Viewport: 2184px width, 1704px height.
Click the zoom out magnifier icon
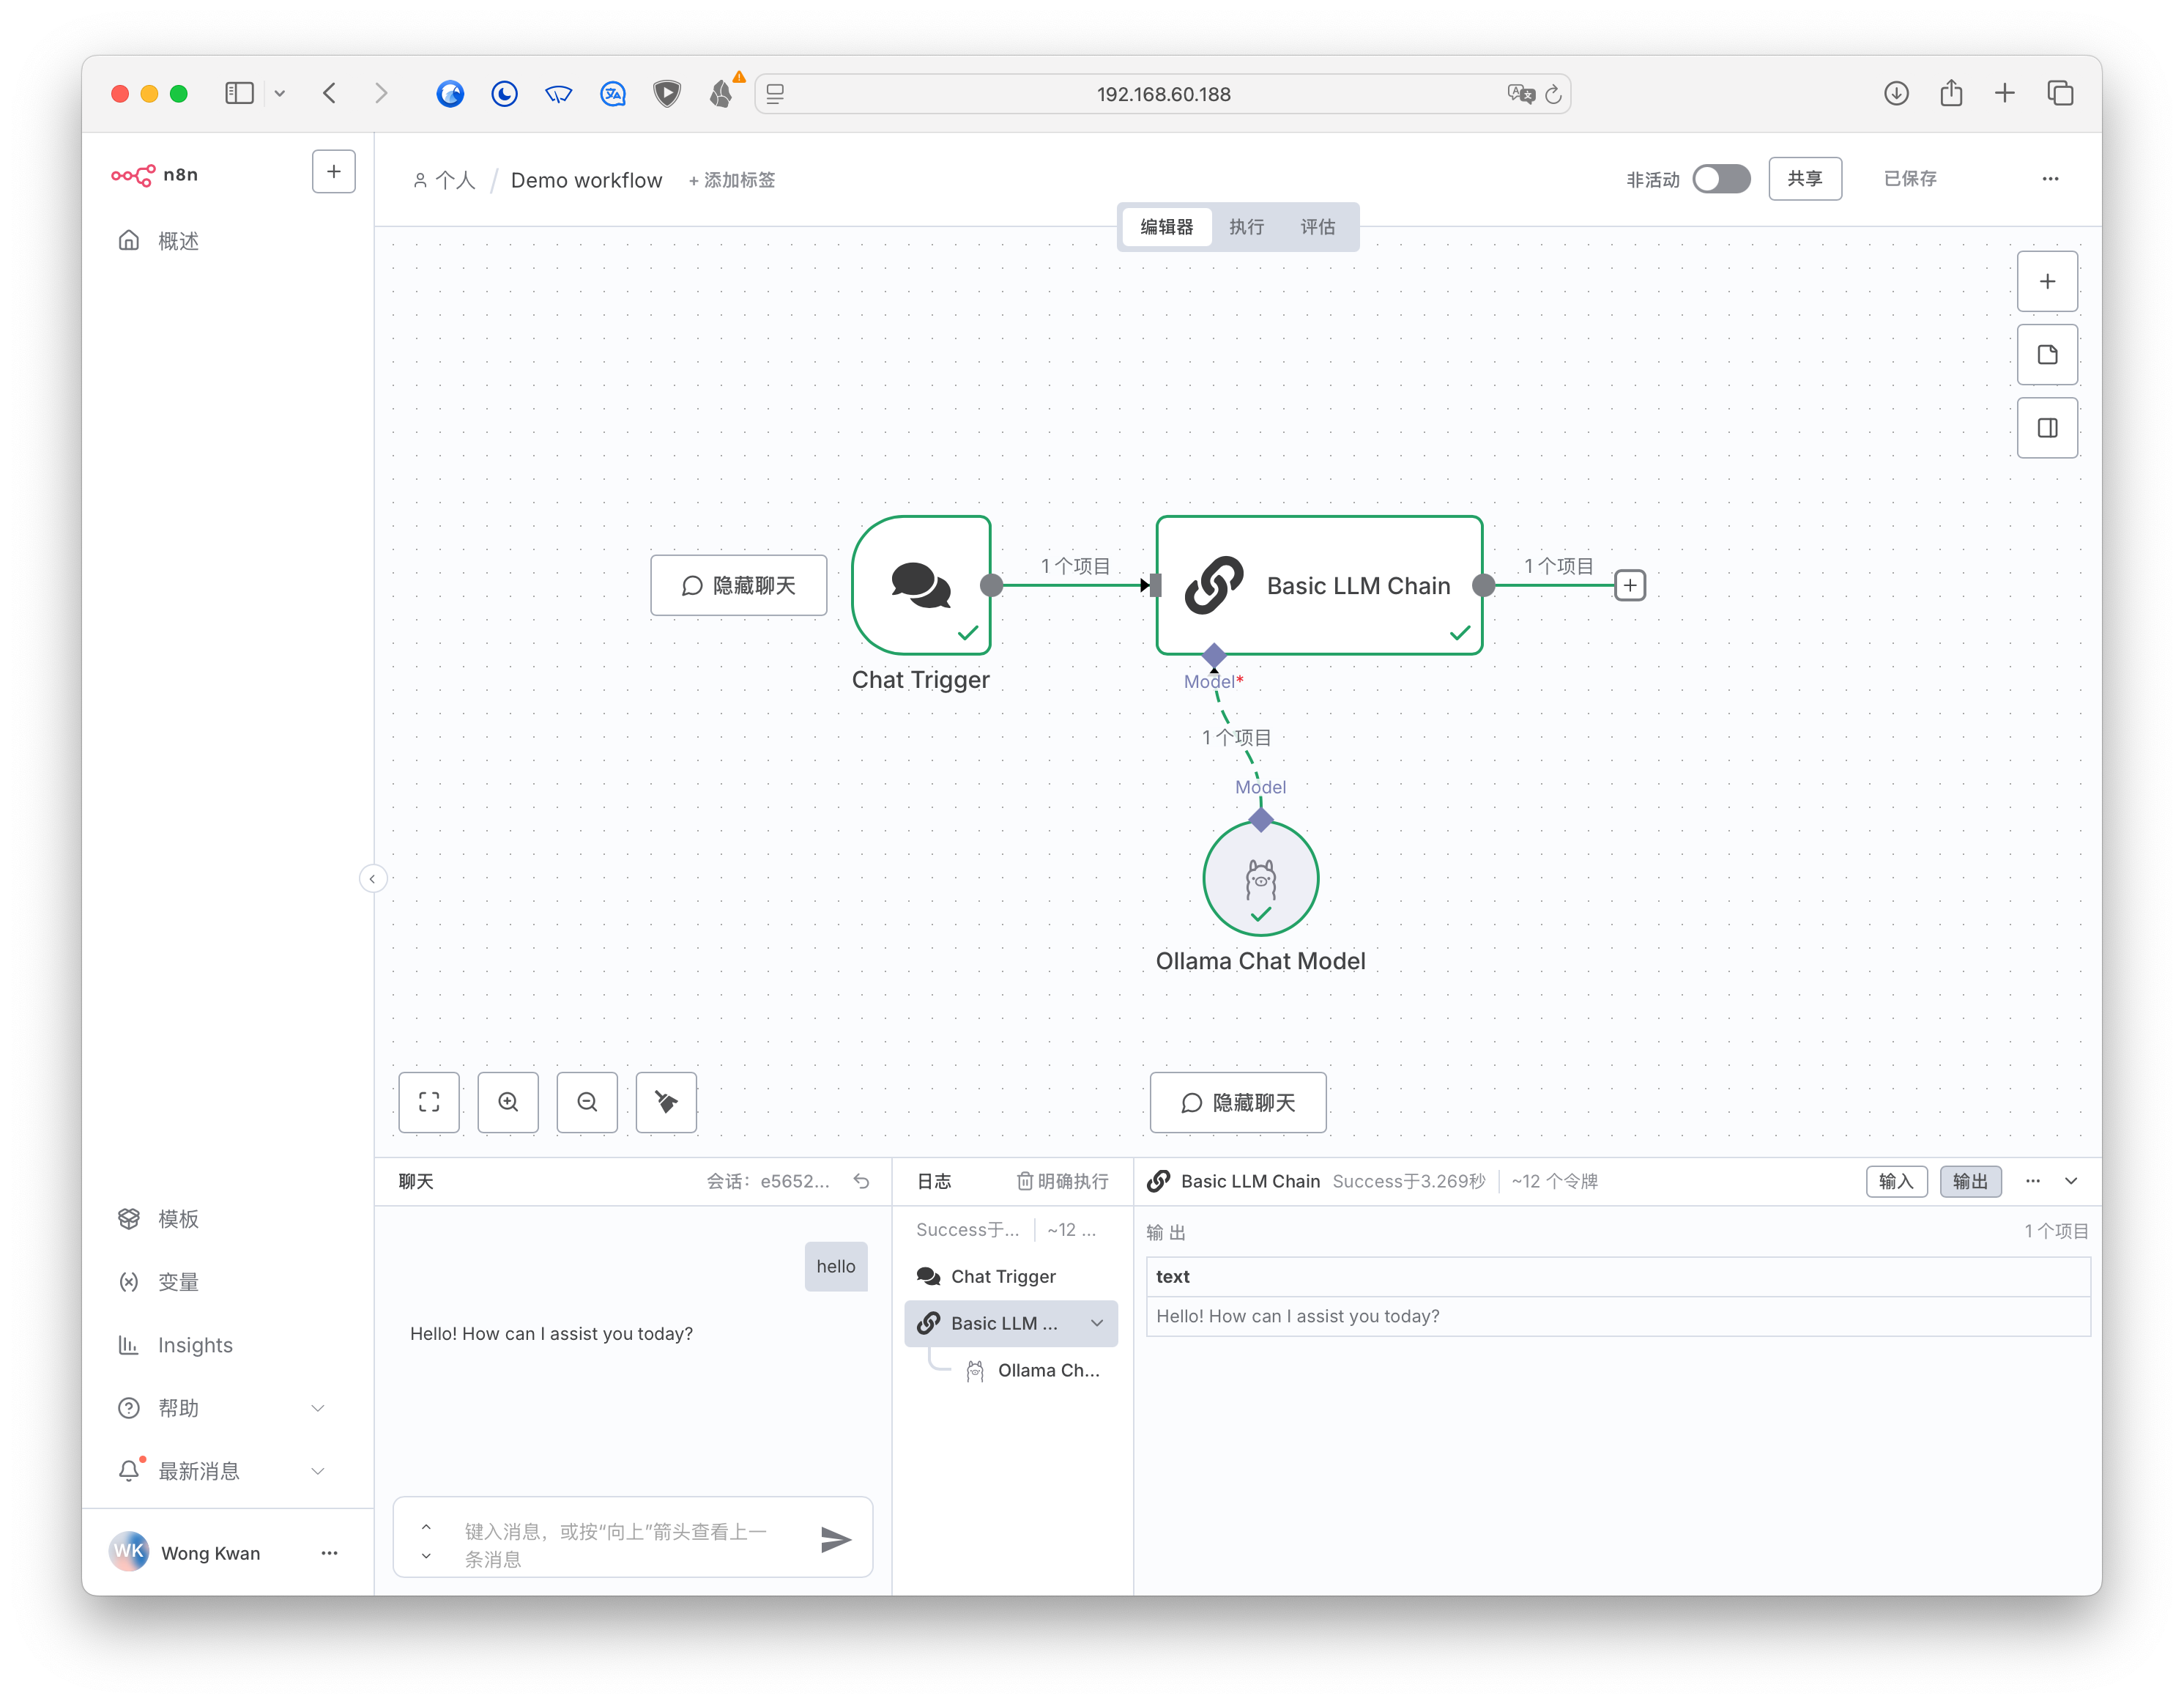[587, 1102]
